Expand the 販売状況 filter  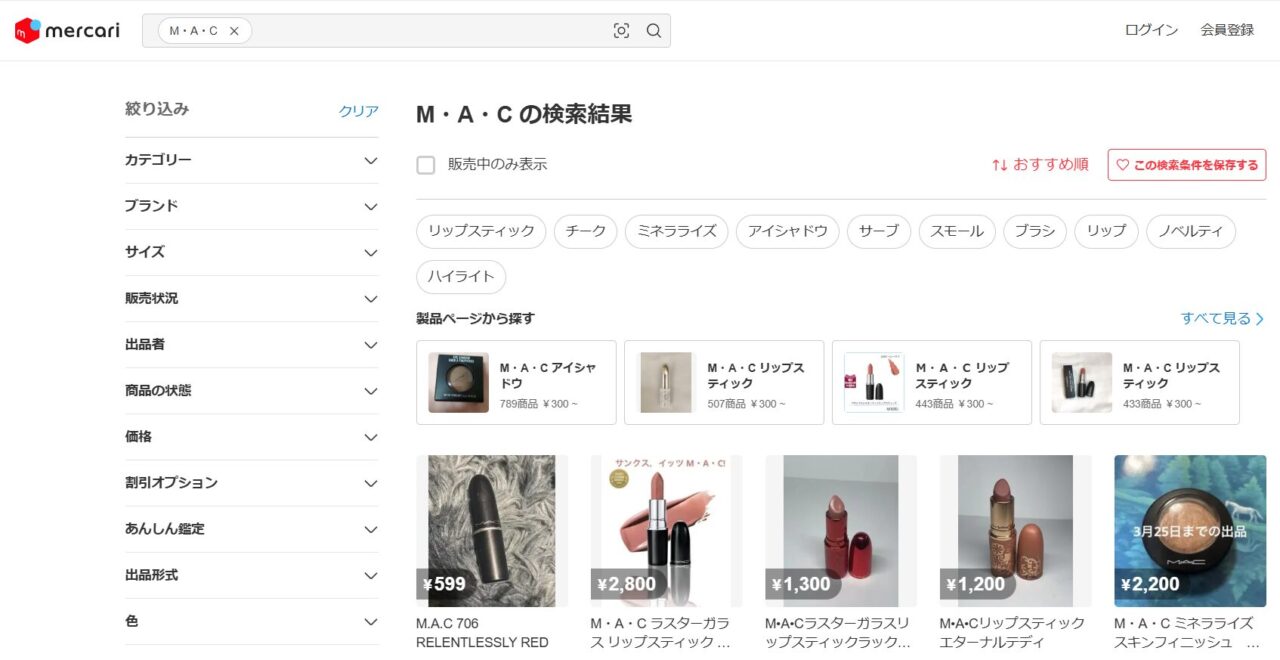click(252, 298)
